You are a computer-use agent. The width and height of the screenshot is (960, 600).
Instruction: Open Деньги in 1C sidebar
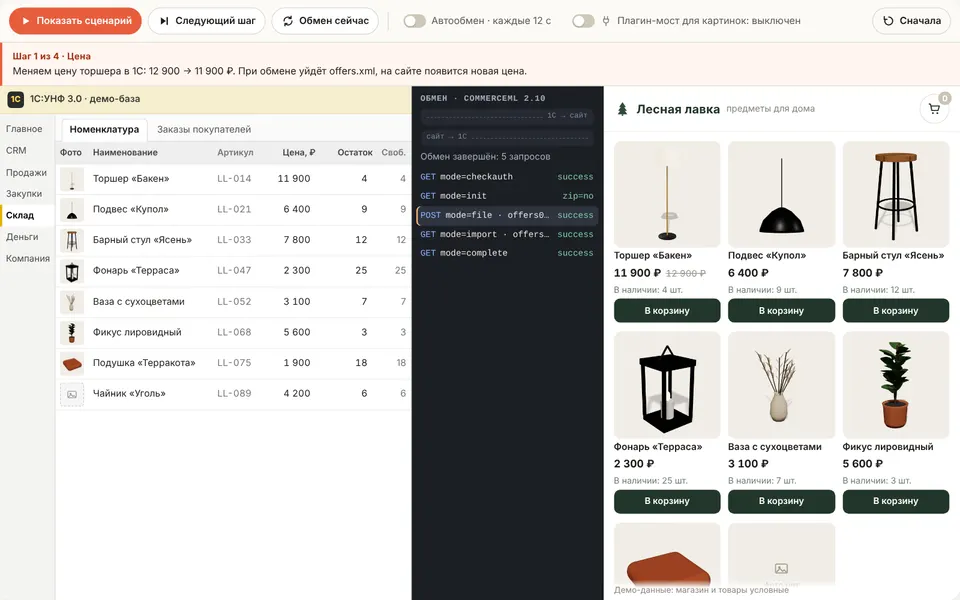(22, 237)
